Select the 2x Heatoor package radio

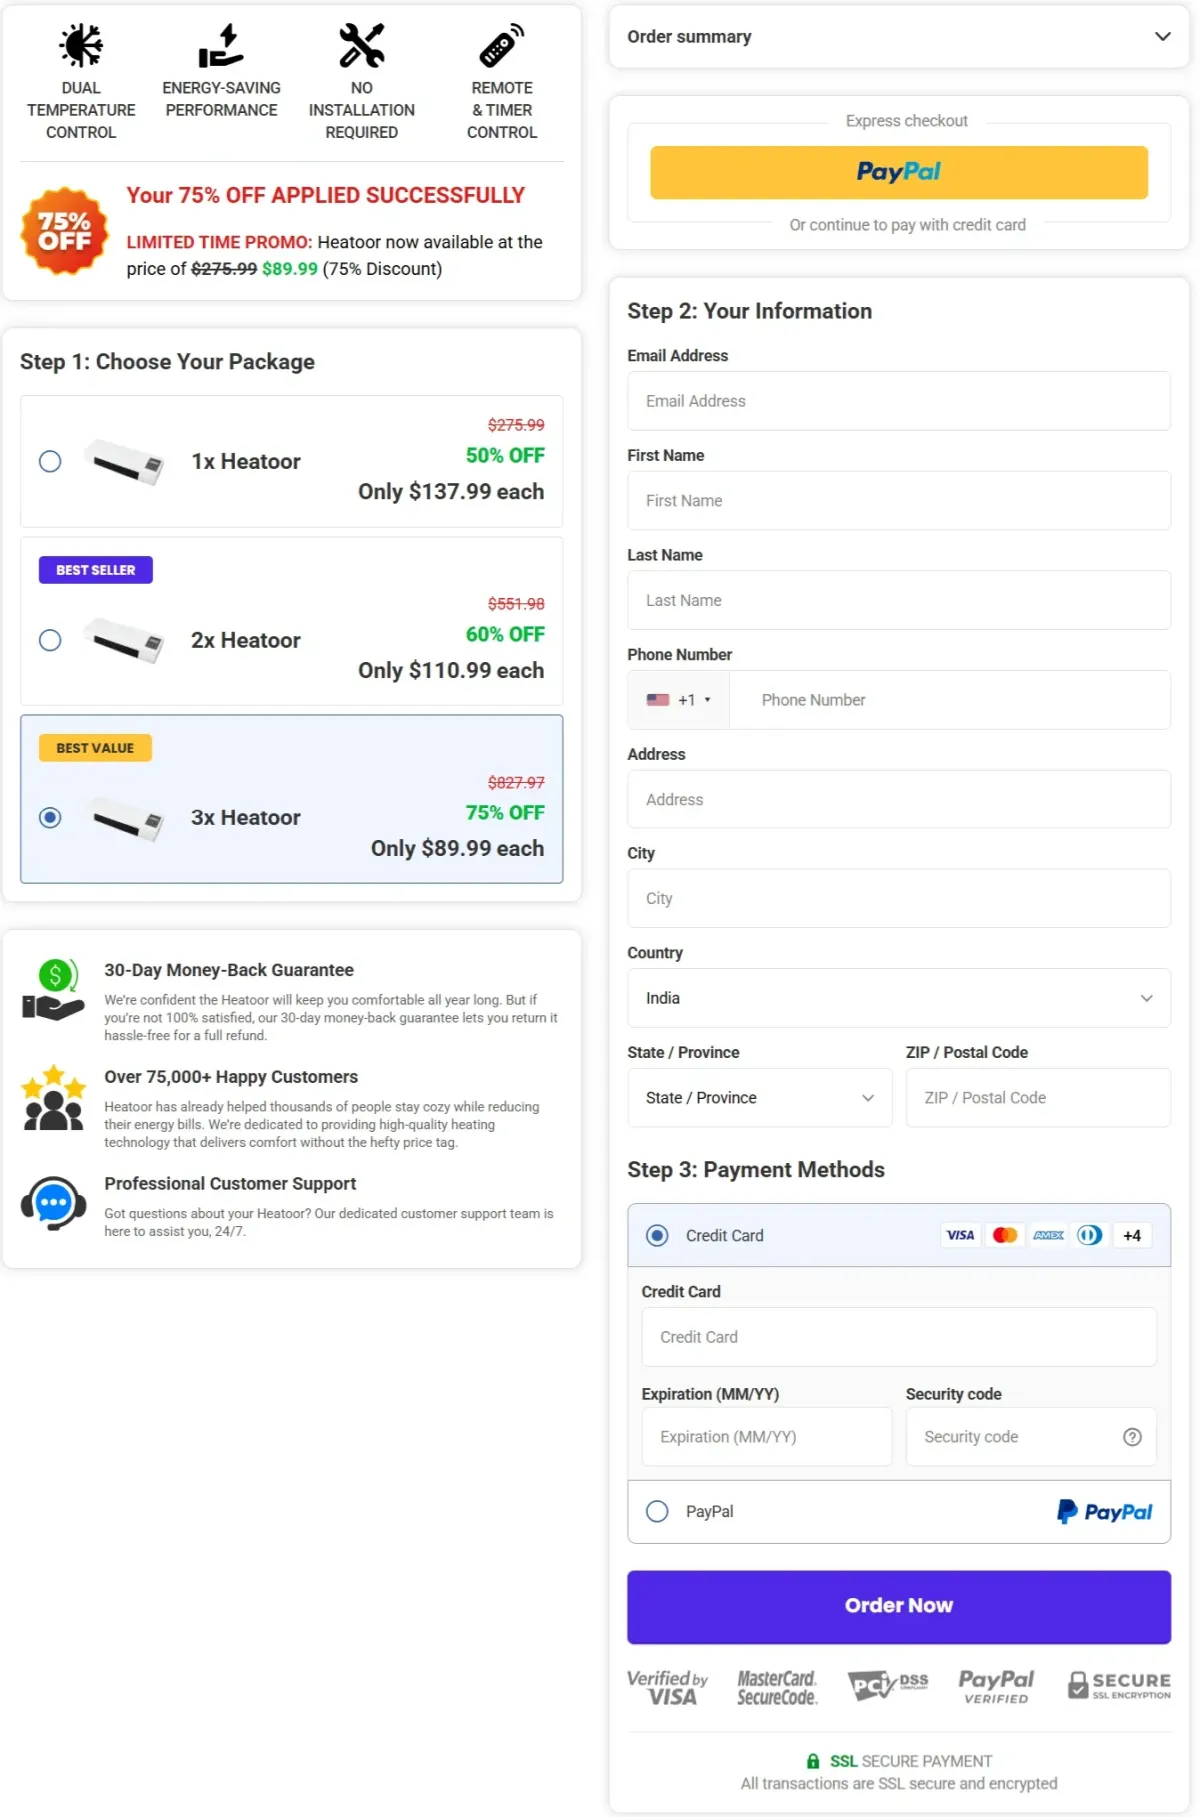coord(50,640)
